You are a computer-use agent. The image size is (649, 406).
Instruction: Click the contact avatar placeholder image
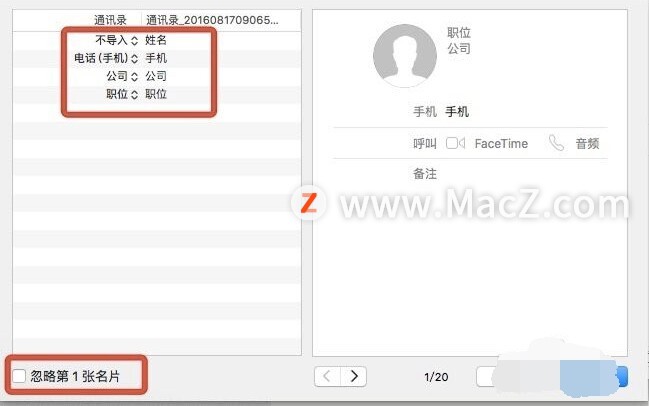(x=405, y=55)
